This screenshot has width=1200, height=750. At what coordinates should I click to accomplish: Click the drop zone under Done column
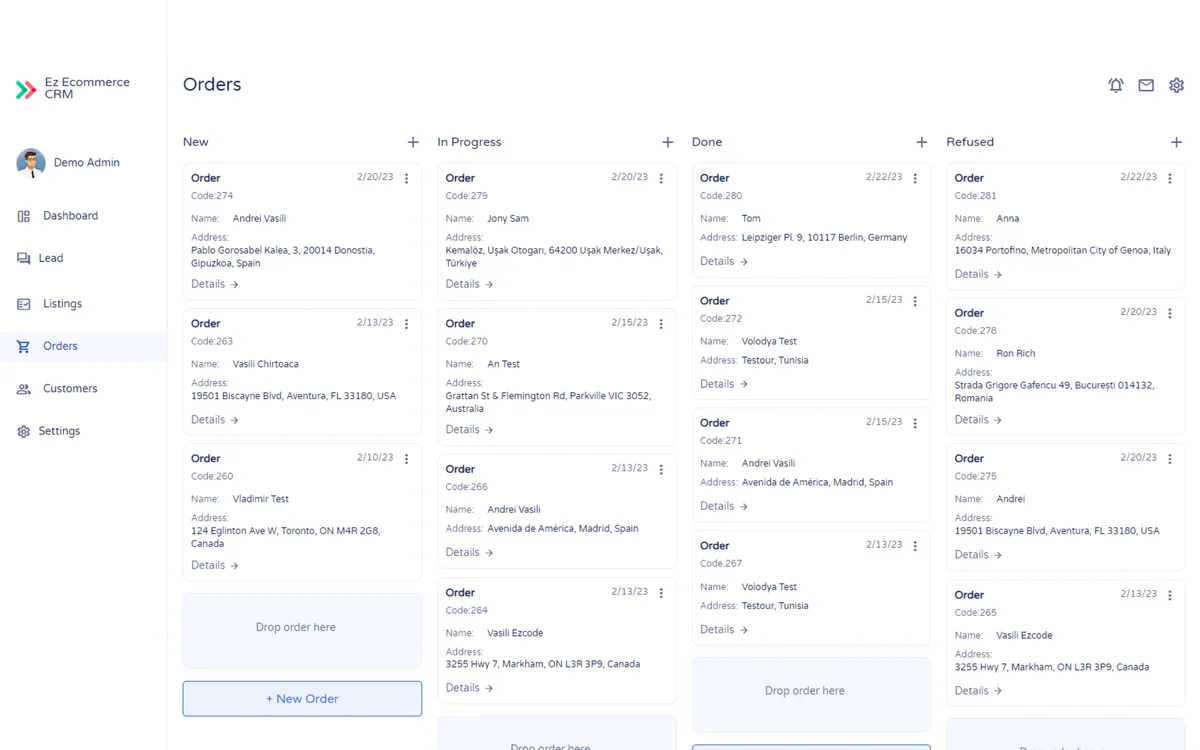click(811, 694)
